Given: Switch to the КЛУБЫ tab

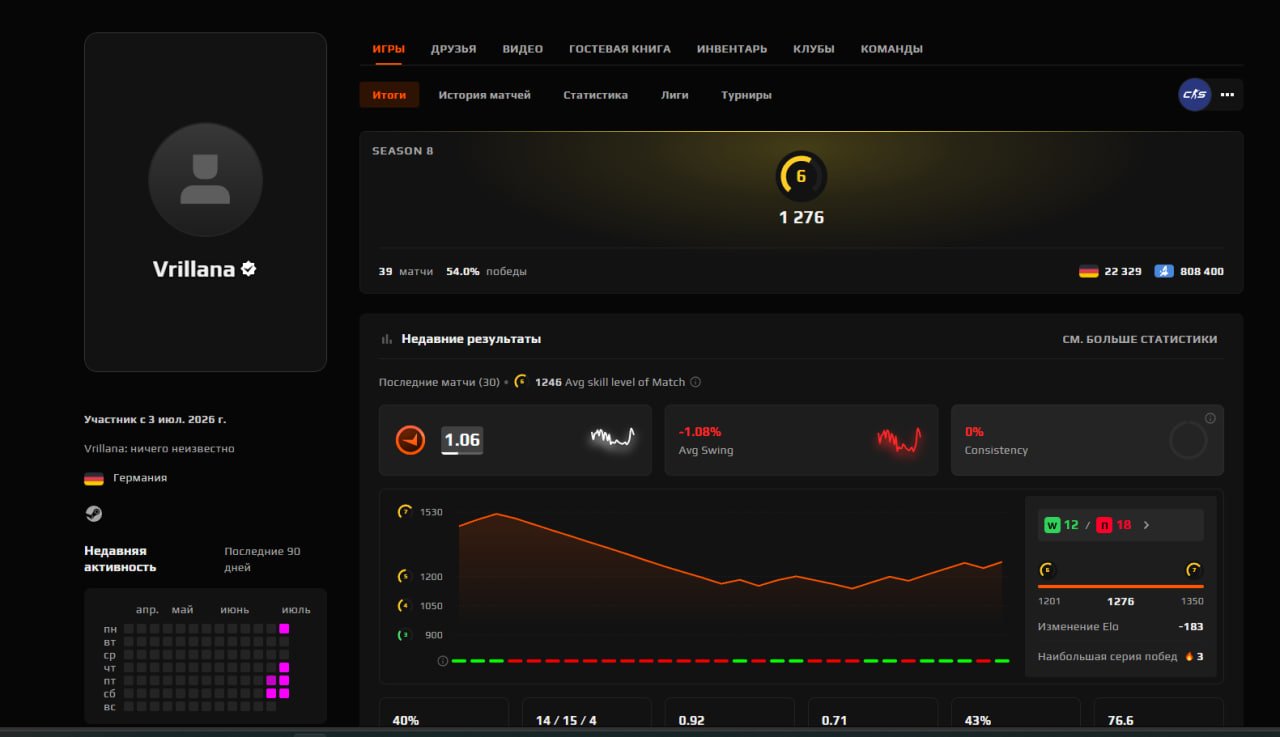Looking at the screenshot, I should (813, 49).
